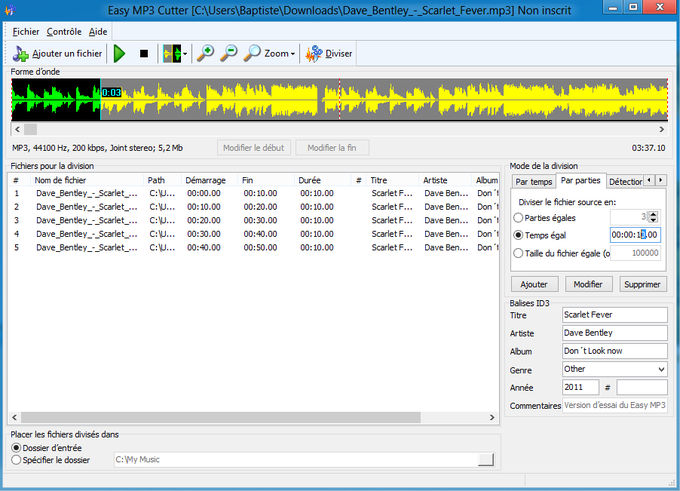Open the dropdown arrow beside waveform selection icon
Image resolution: width=680 pixels, height=491 pixels.
click(x=185, y=54)
